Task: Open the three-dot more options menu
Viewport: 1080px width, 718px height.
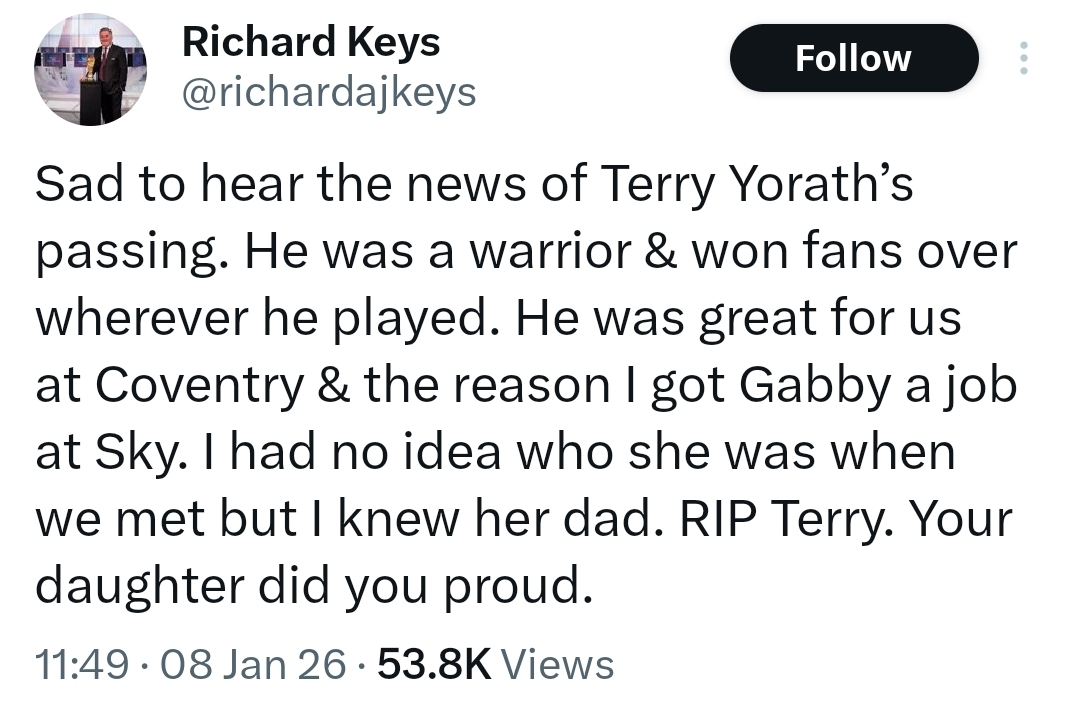Action: (x=1022, y=58)
